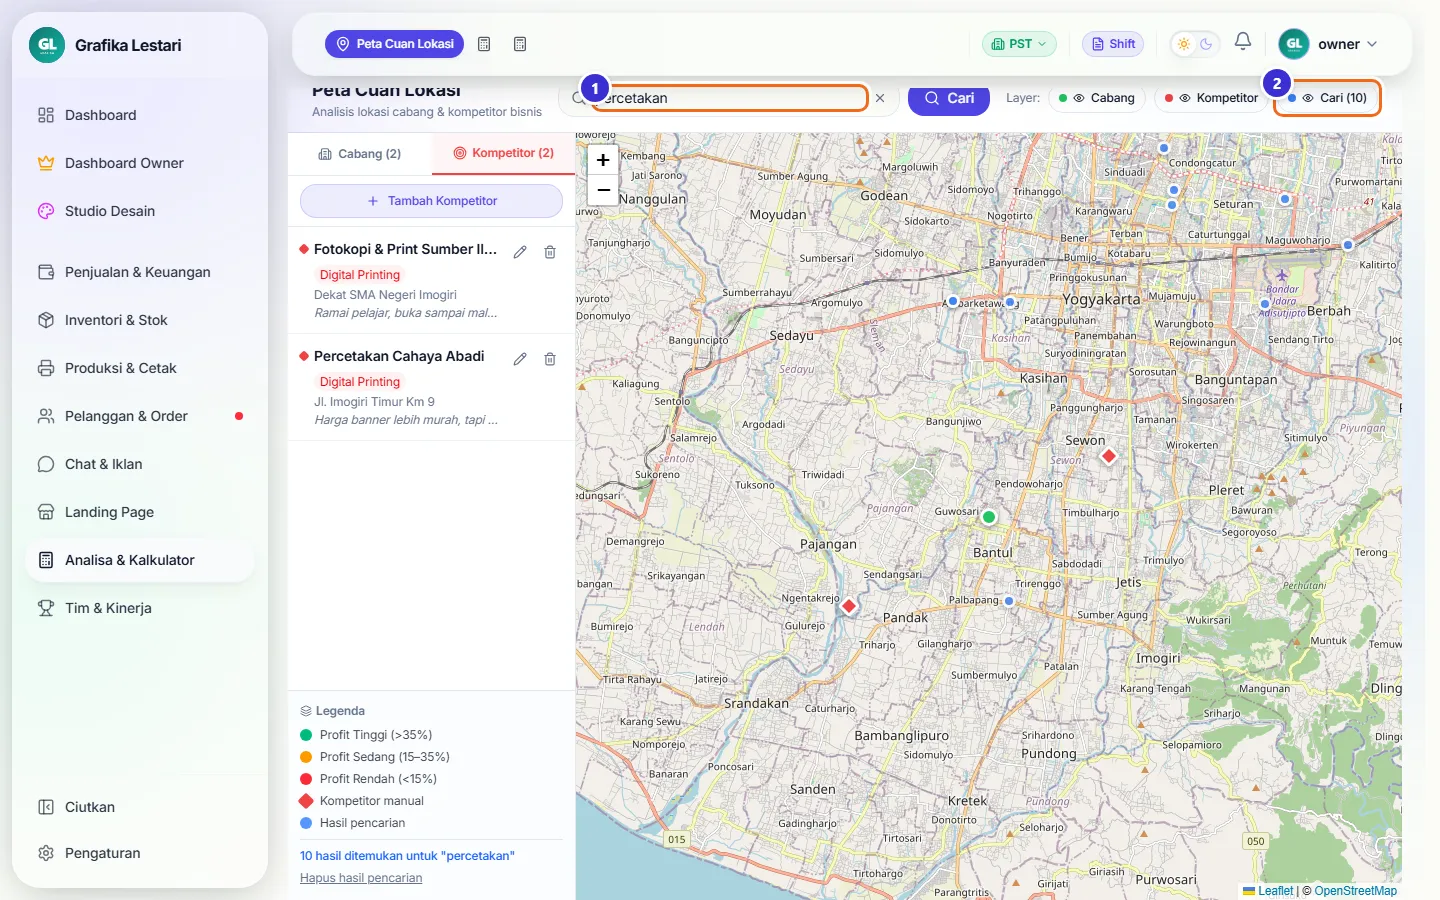Open the Leaflet attribution link
This screenshot has height=900, width=1440.
pyautogui.click(x=1268, y=891)
